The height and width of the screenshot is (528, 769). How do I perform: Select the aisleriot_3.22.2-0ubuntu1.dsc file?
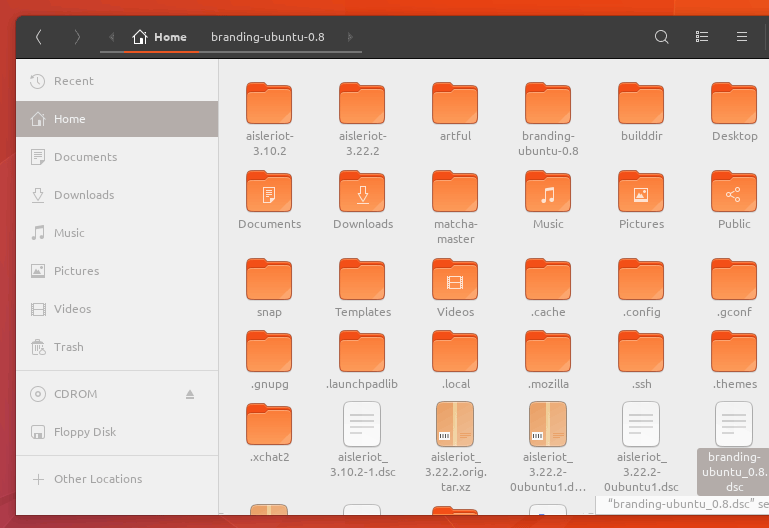click(x=641, y=447)
